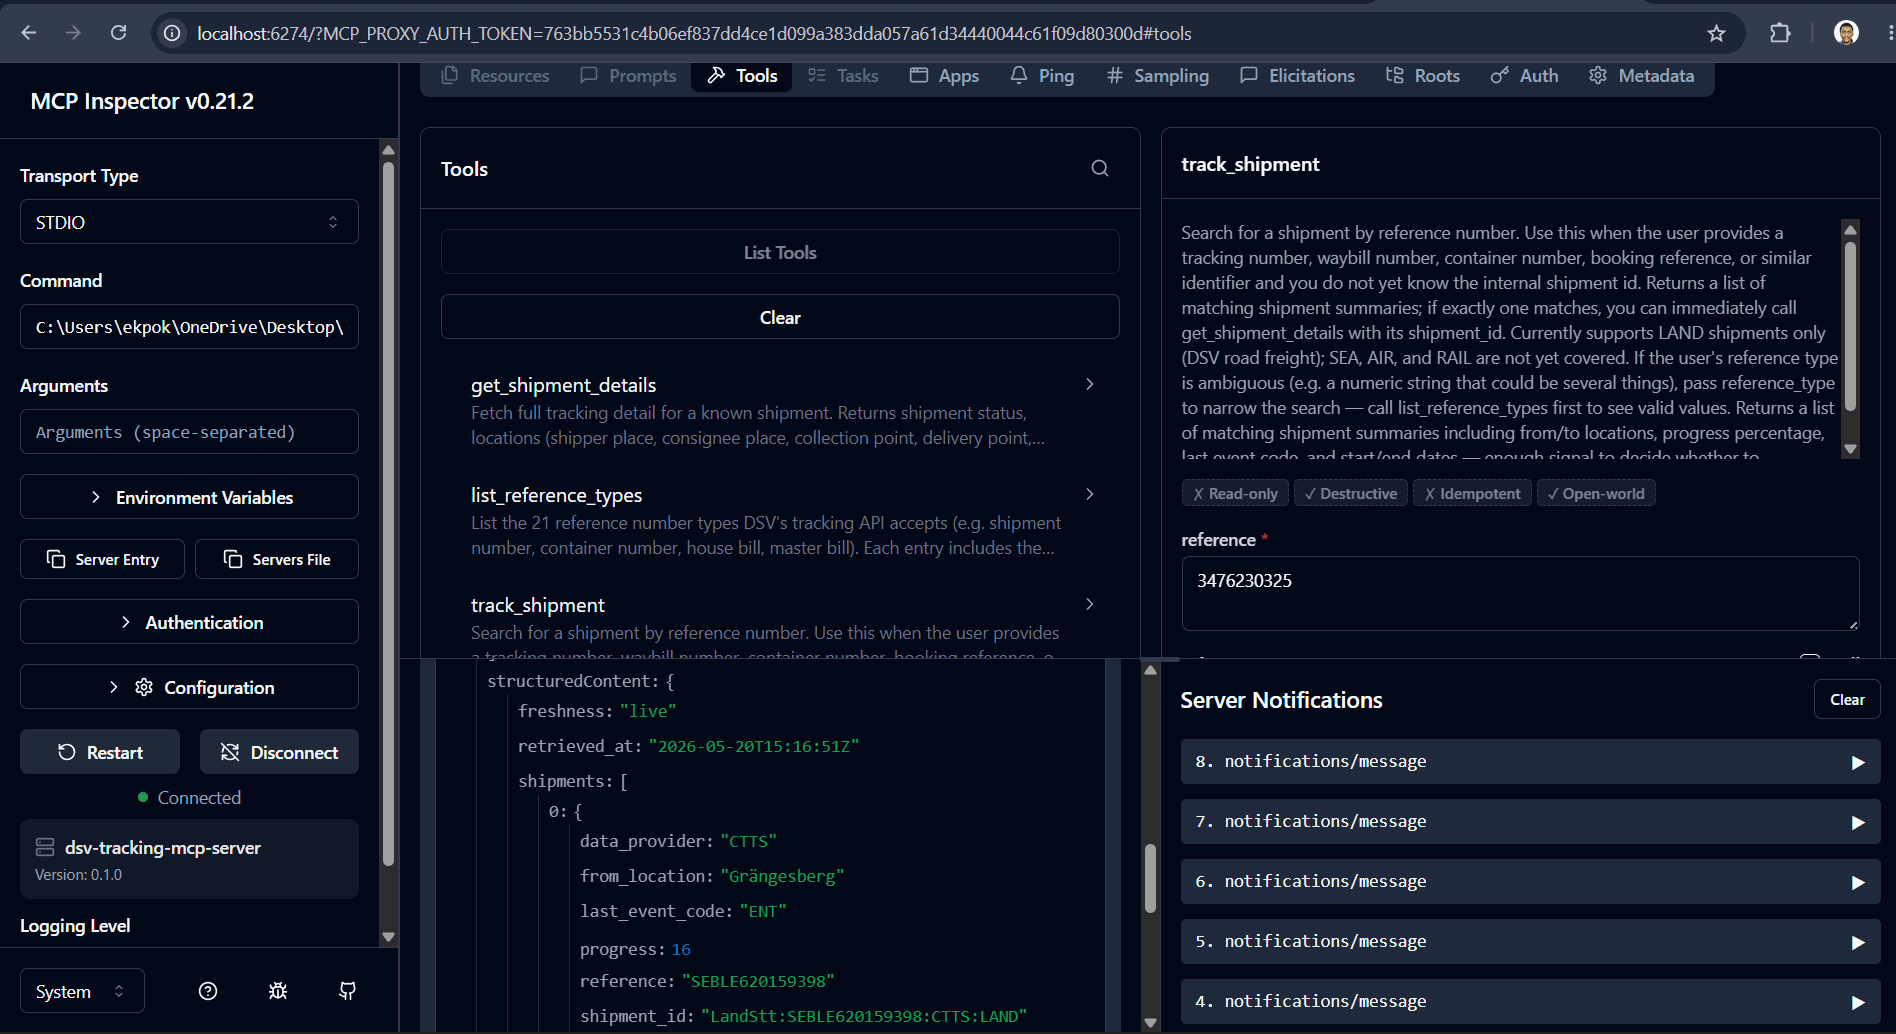This screenshot has height=1034, width=1896.
Task: Switch to the Resources tab
Action: click(x=496, y=75)
